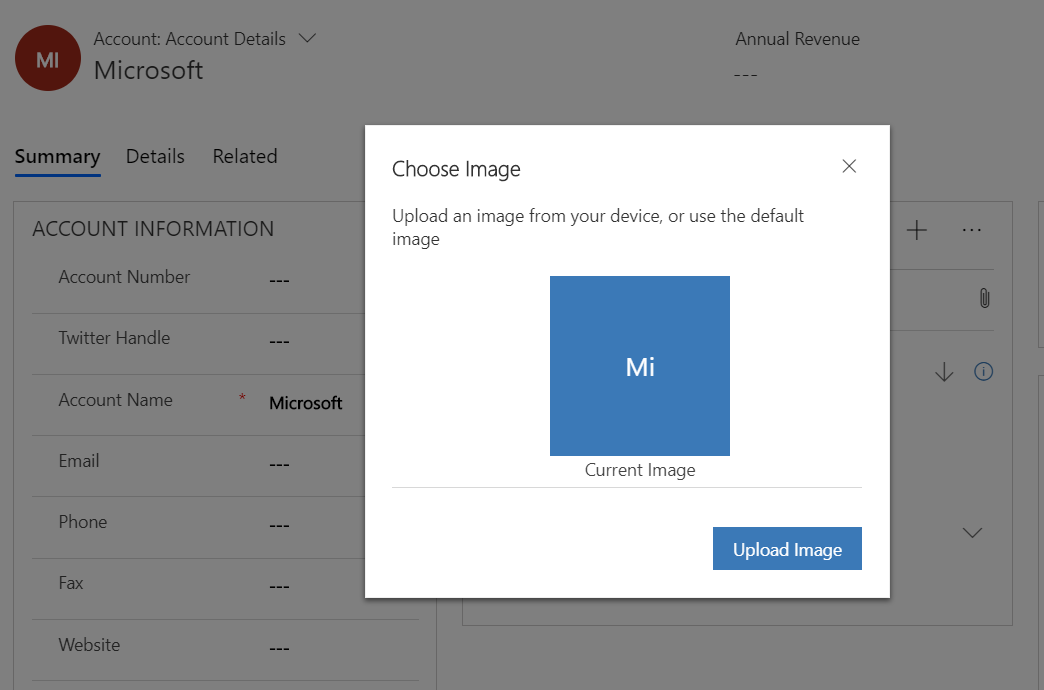Image resolution: width=1044 pixels, height=690 pixels.
Task: Click the Upload Image button
Action: tap(787, 549)
